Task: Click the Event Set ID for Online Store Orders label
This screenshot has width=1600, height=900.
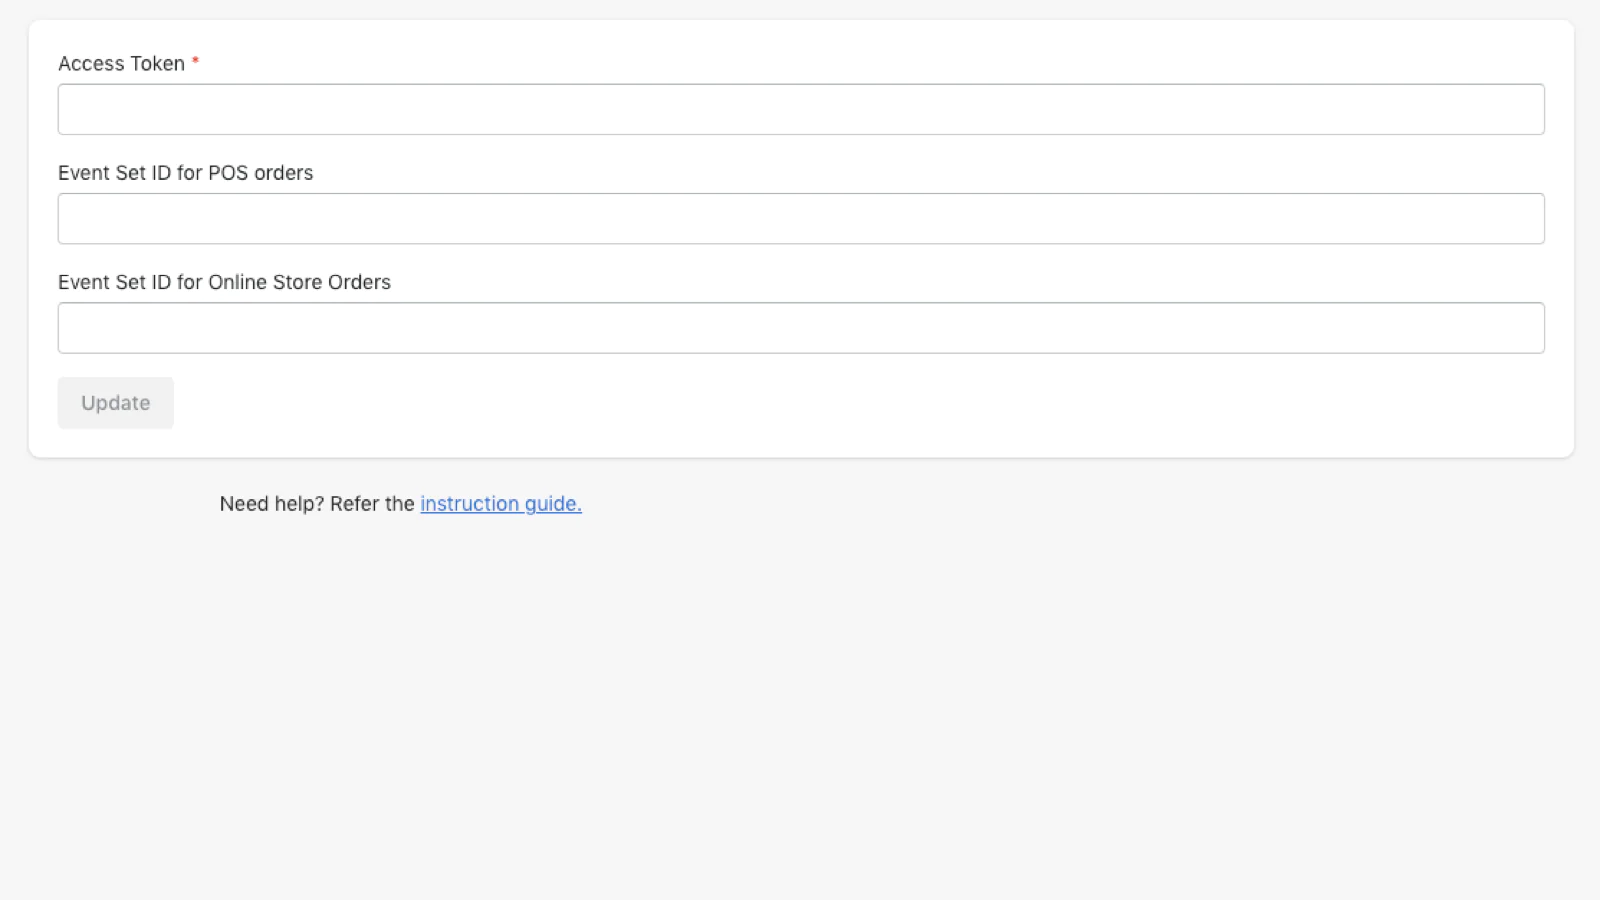Action: point(224,282)
